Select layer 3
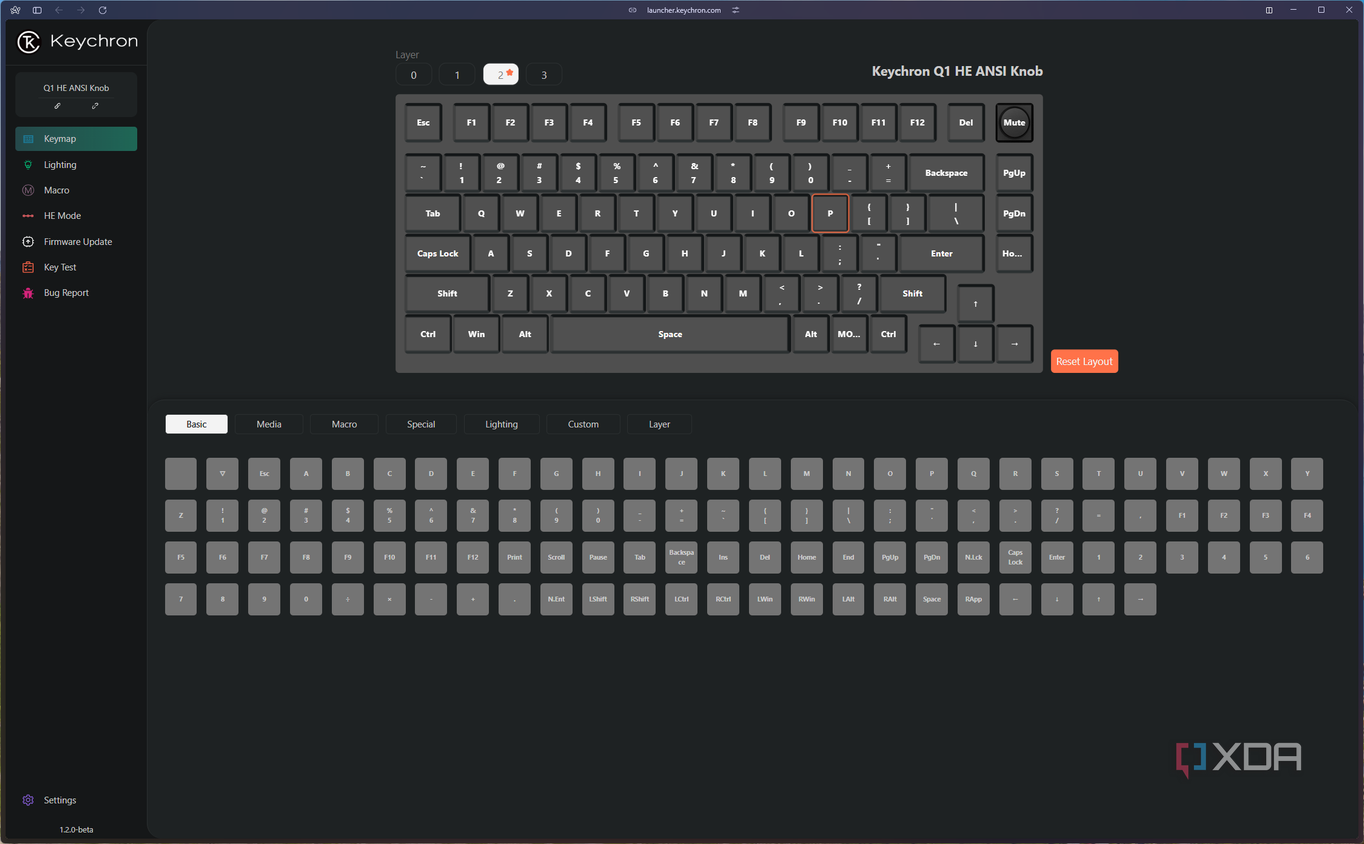 [x=544, y=75]
